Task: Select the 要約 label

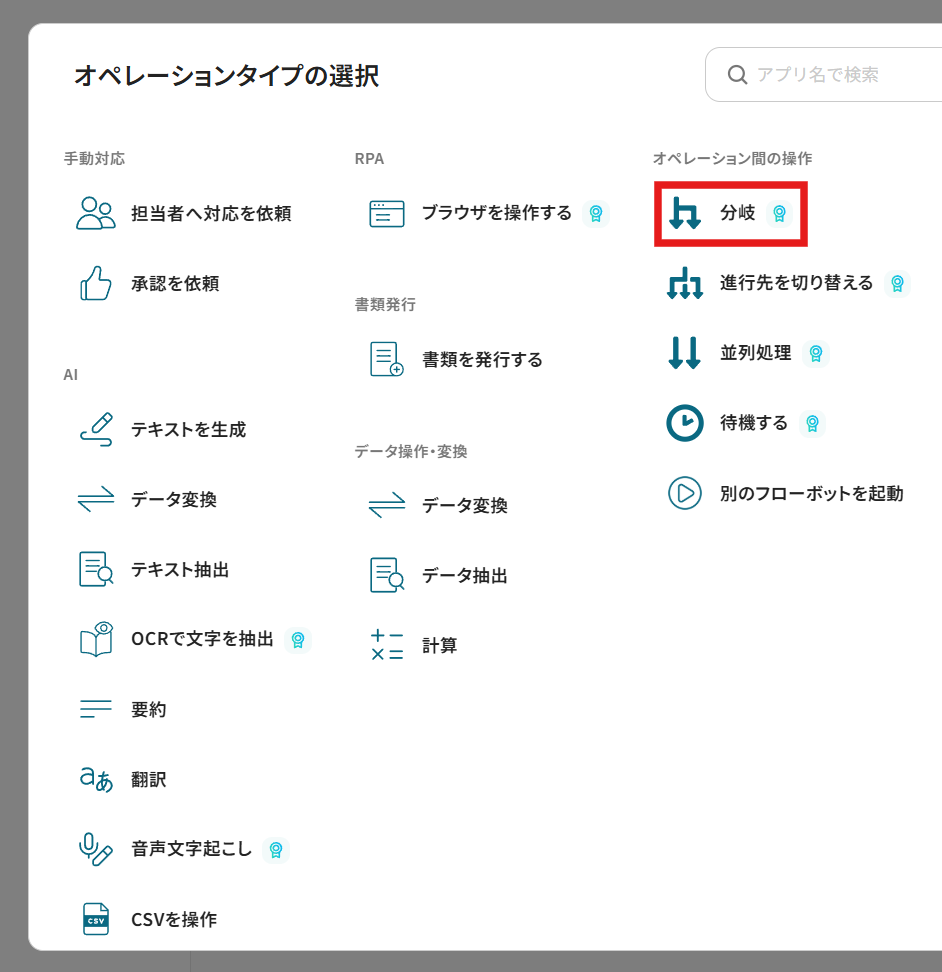Action: (148, 709)
